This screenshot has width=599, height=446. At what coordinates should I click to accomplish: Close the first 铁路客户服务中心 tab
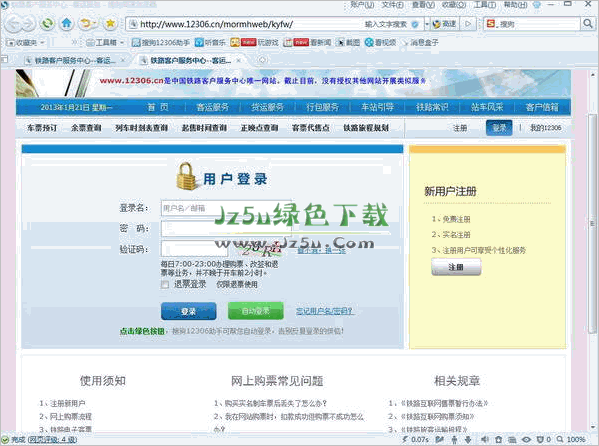coord(123,60)
